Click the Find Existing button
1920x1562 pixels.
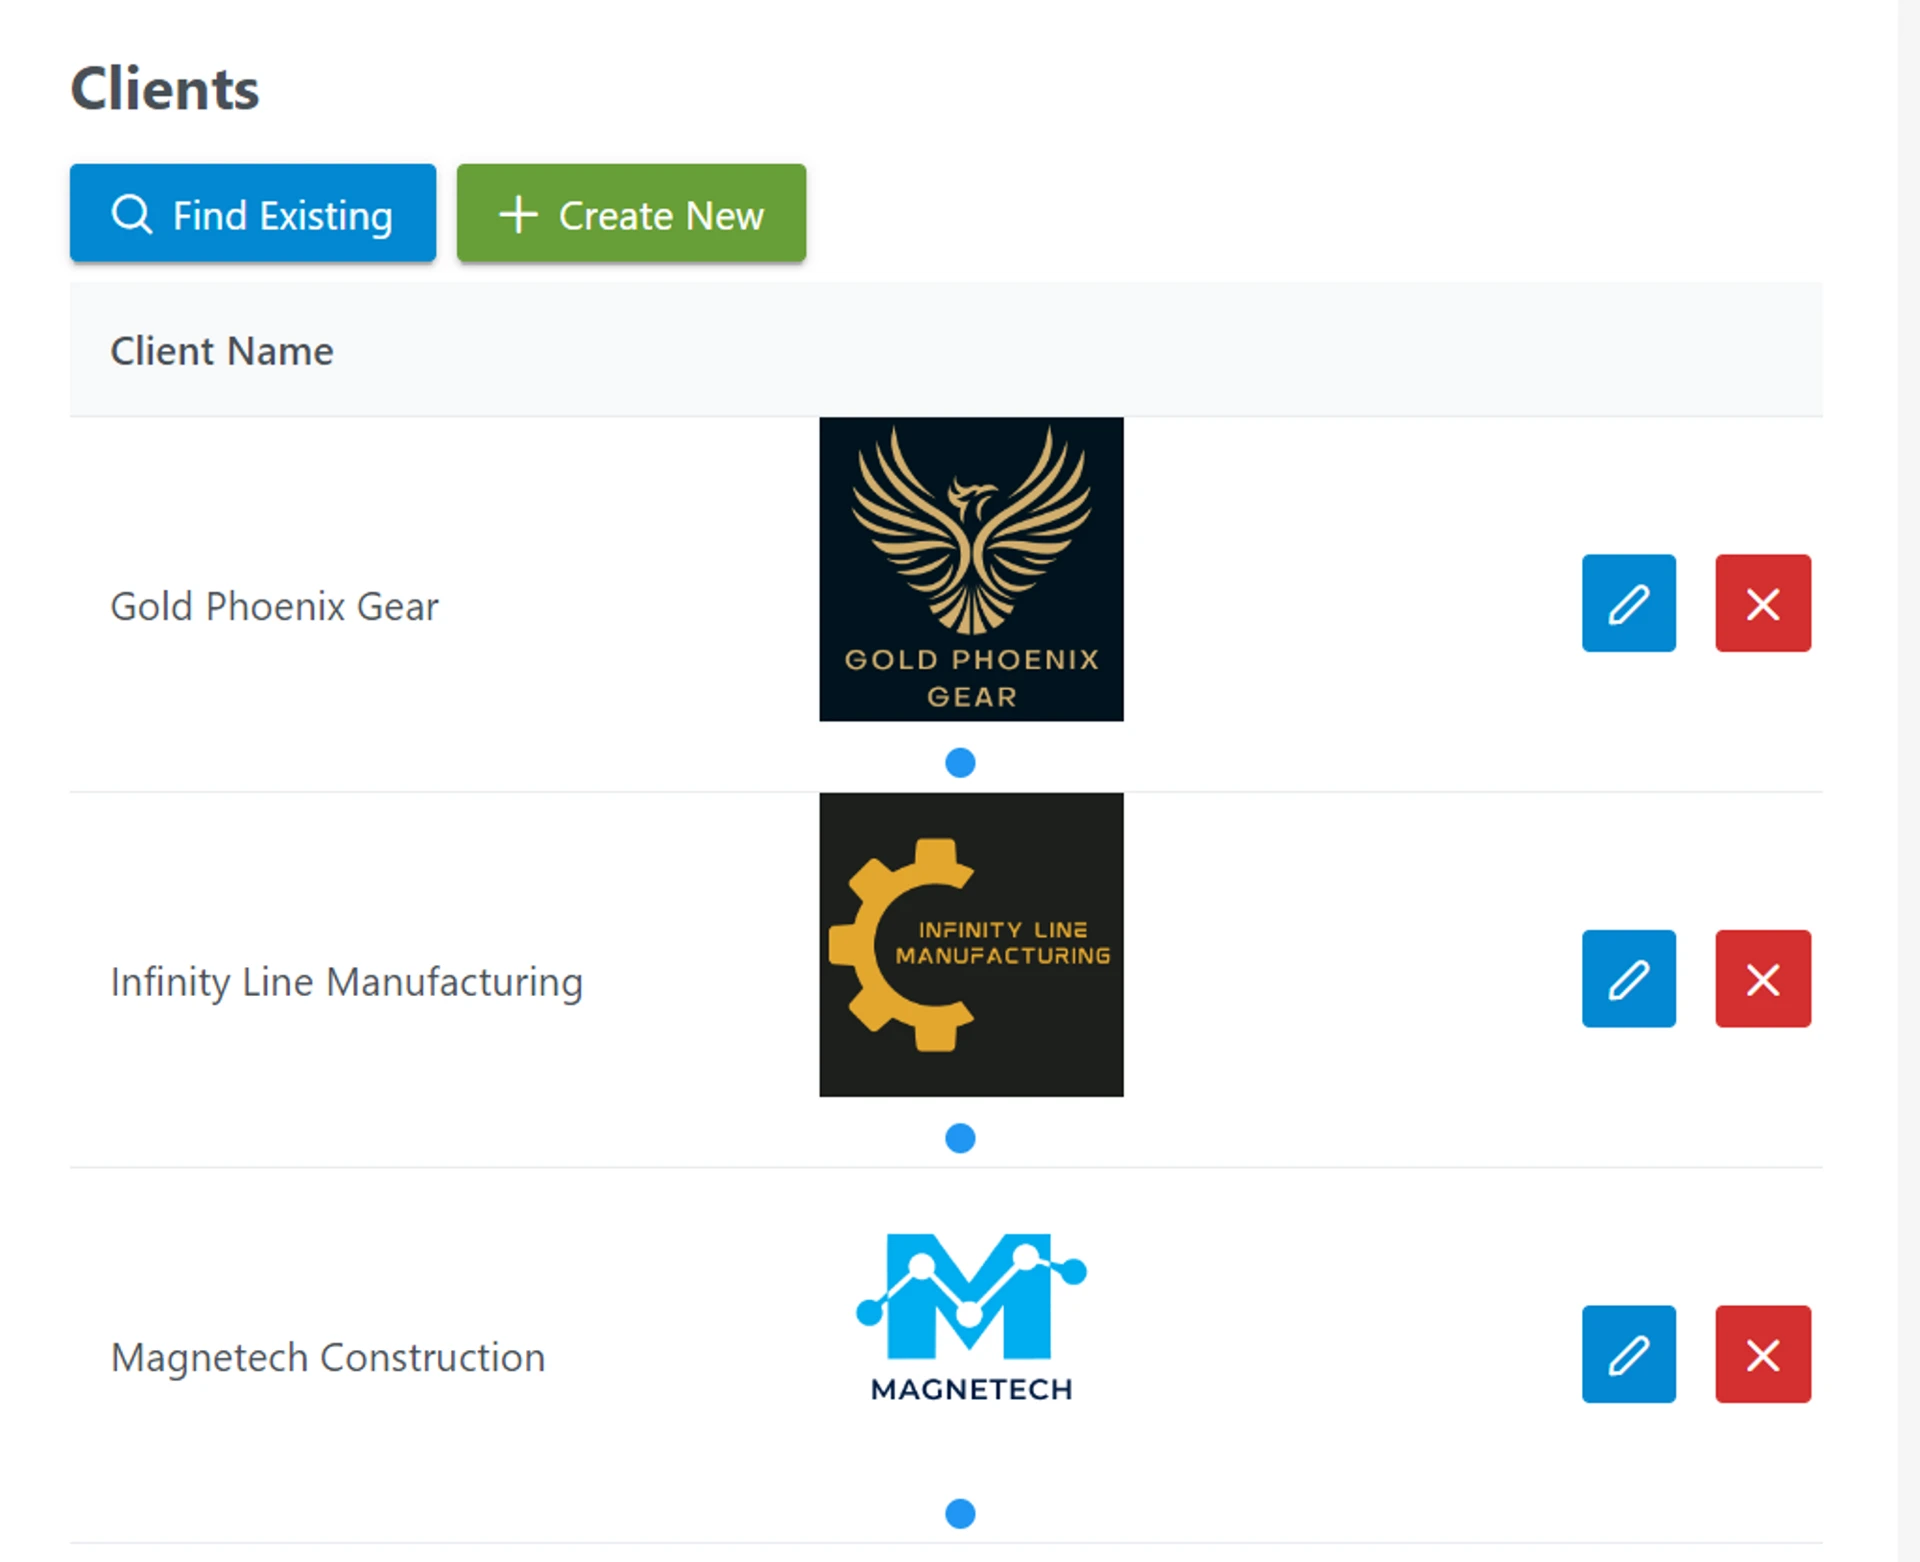click(252, 214)
